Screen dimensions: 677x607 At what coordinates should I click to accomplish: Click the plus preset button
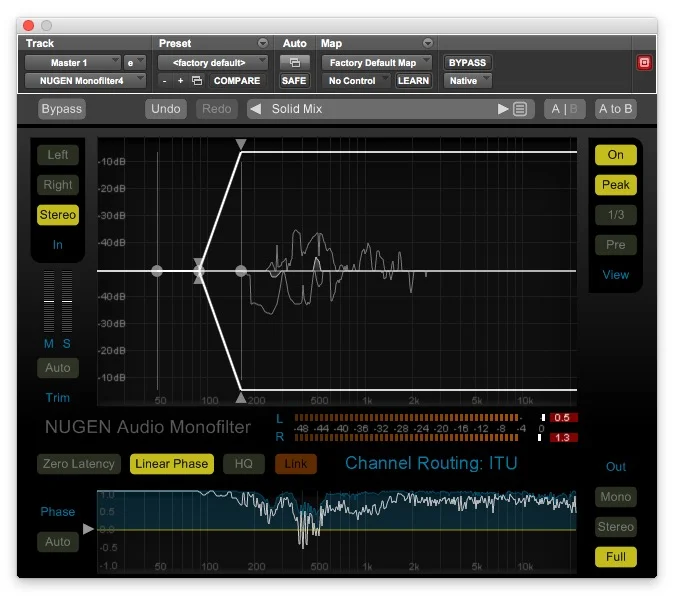[180, 81]
